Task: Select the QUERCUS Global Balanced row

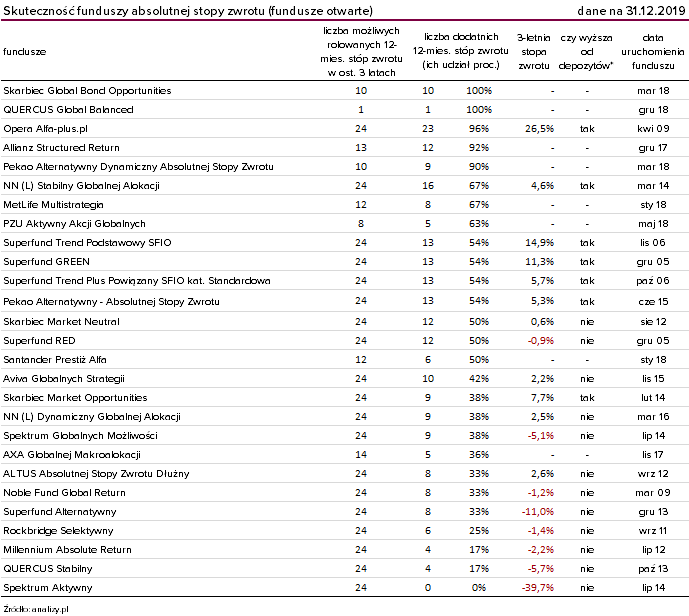Action: pos(344,109)
